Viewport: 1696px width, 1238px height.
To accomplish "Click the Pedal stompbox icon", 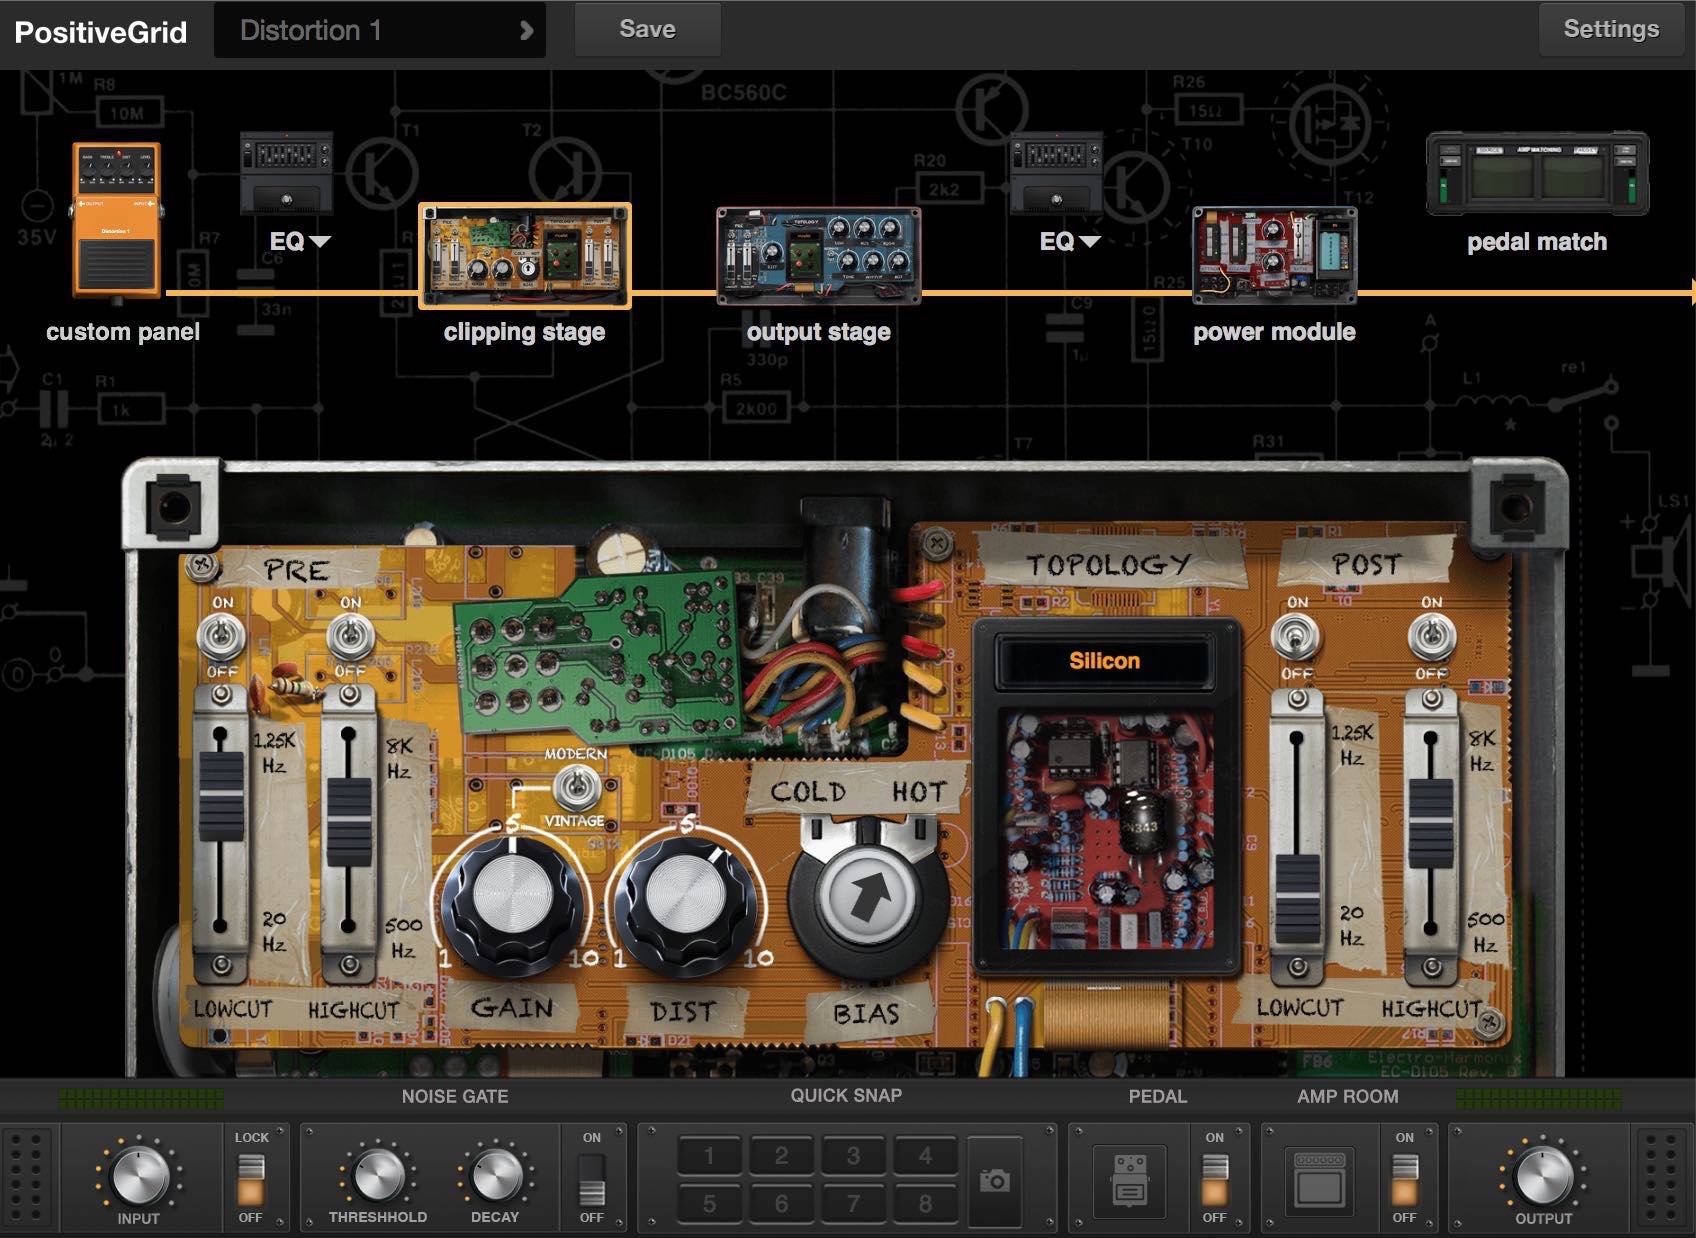I will (1130, 1181).
